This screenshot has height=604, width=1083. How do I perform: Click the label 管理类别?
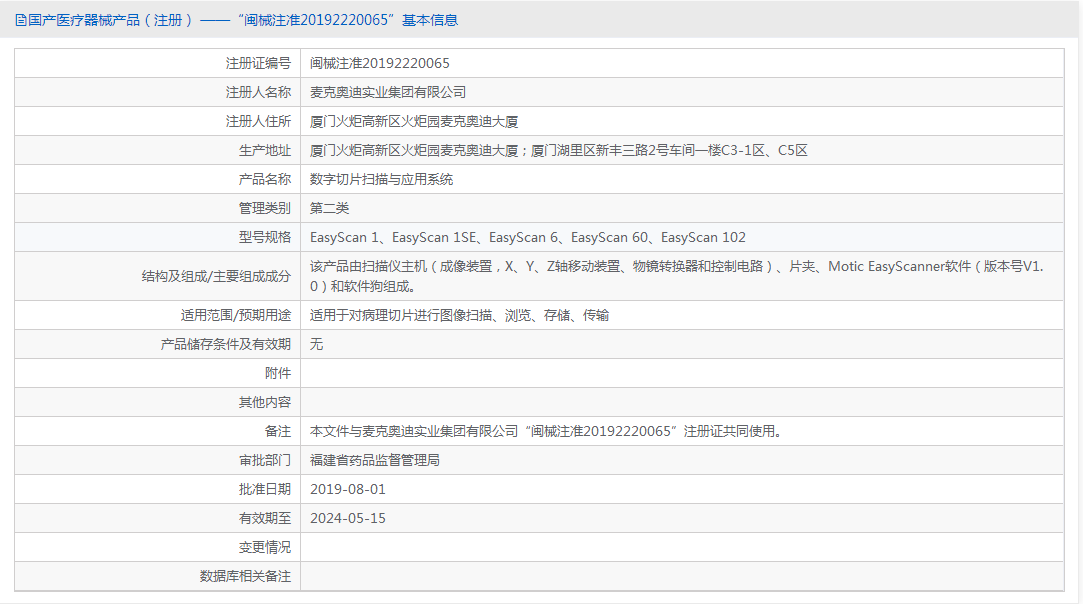[265, 209]
